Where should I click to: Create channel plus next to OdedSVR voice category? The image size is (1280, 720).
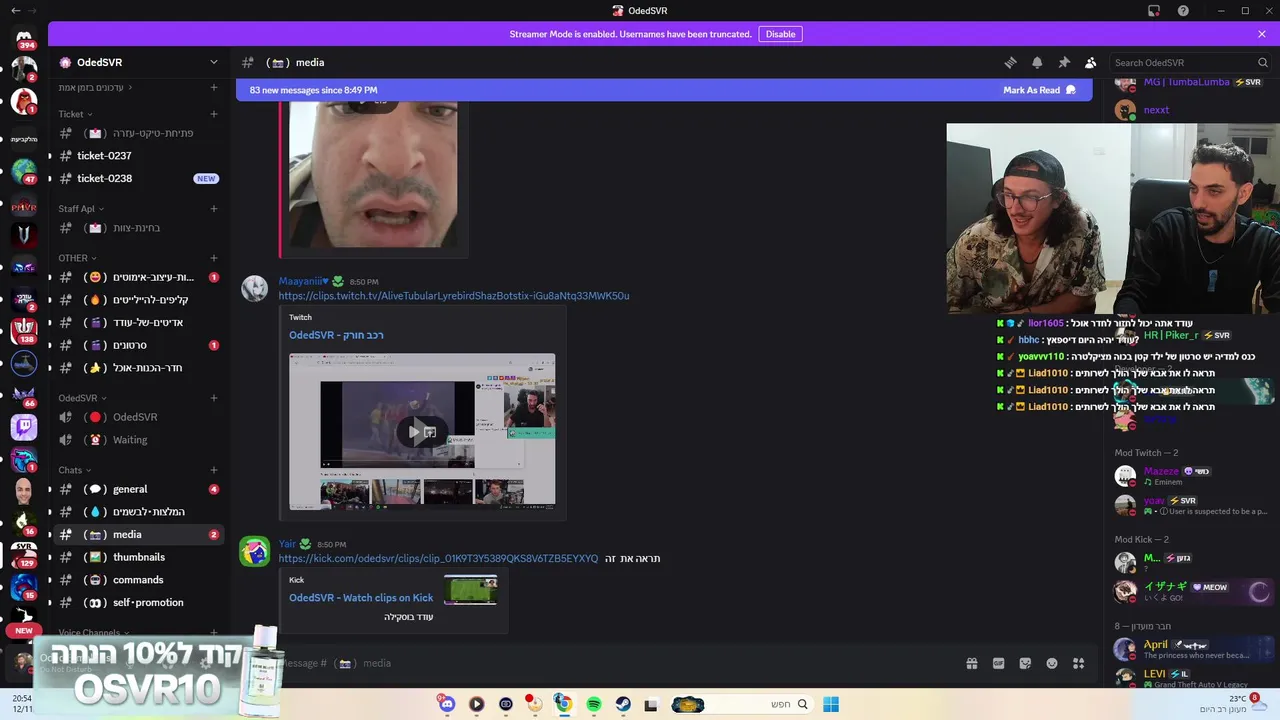pyautogui.click(x=213, y=398)
